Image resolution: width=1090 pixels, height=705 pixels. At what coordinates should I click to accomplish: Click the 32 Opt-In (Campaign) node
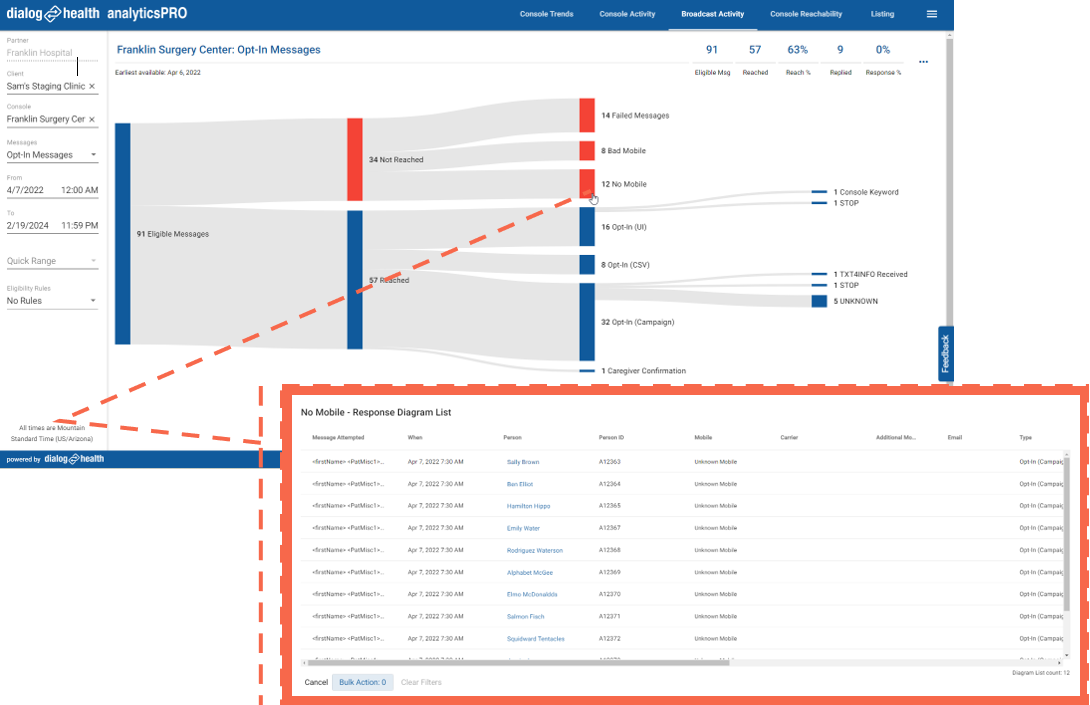click(587, 322)
